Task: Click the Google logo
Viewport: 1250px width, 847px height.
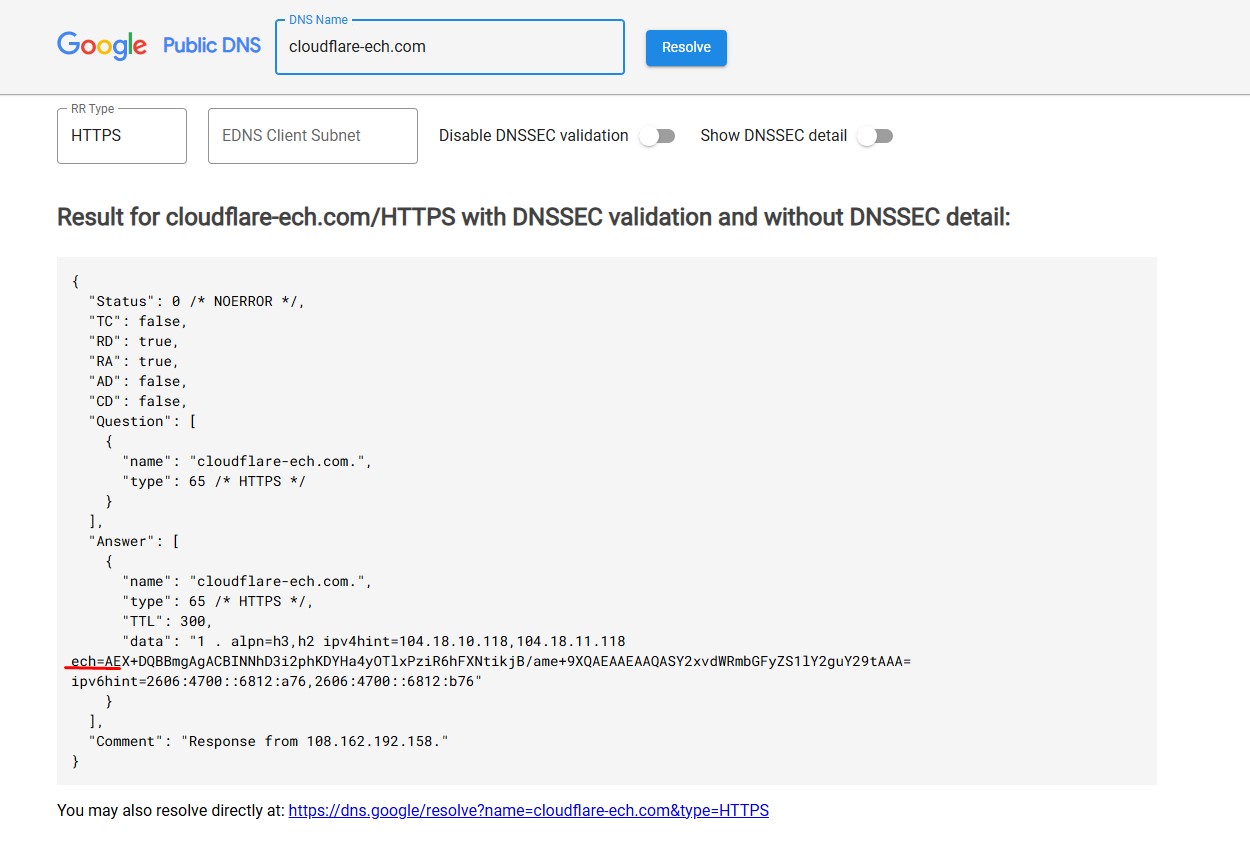Action: pyautogui.click(x=102, y=46)
